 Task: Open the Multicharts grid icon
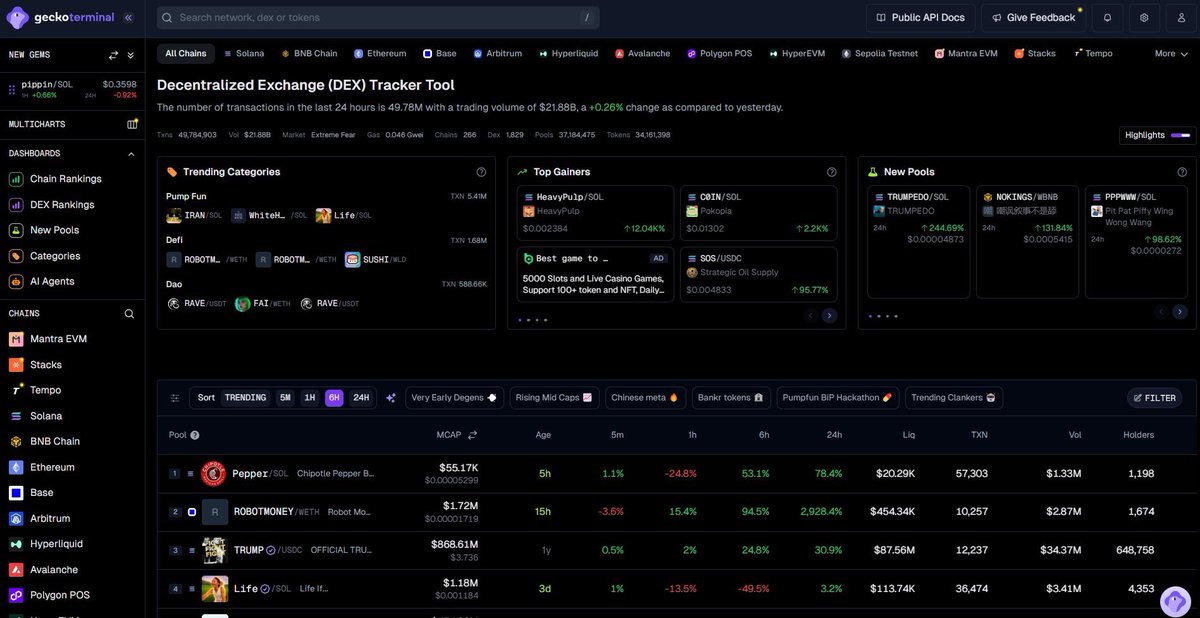click(x=132, y=124)
